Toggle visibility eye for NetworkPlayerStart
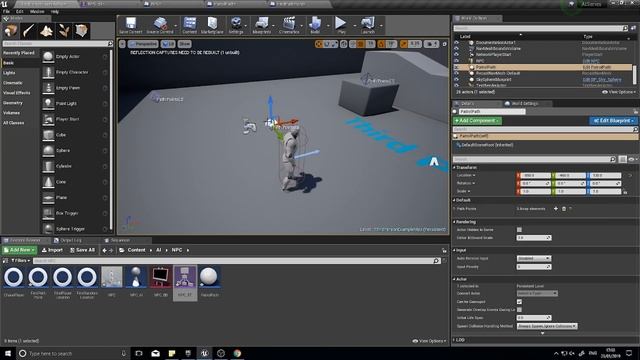The image size is (640, 360). (x=456, y=54)
